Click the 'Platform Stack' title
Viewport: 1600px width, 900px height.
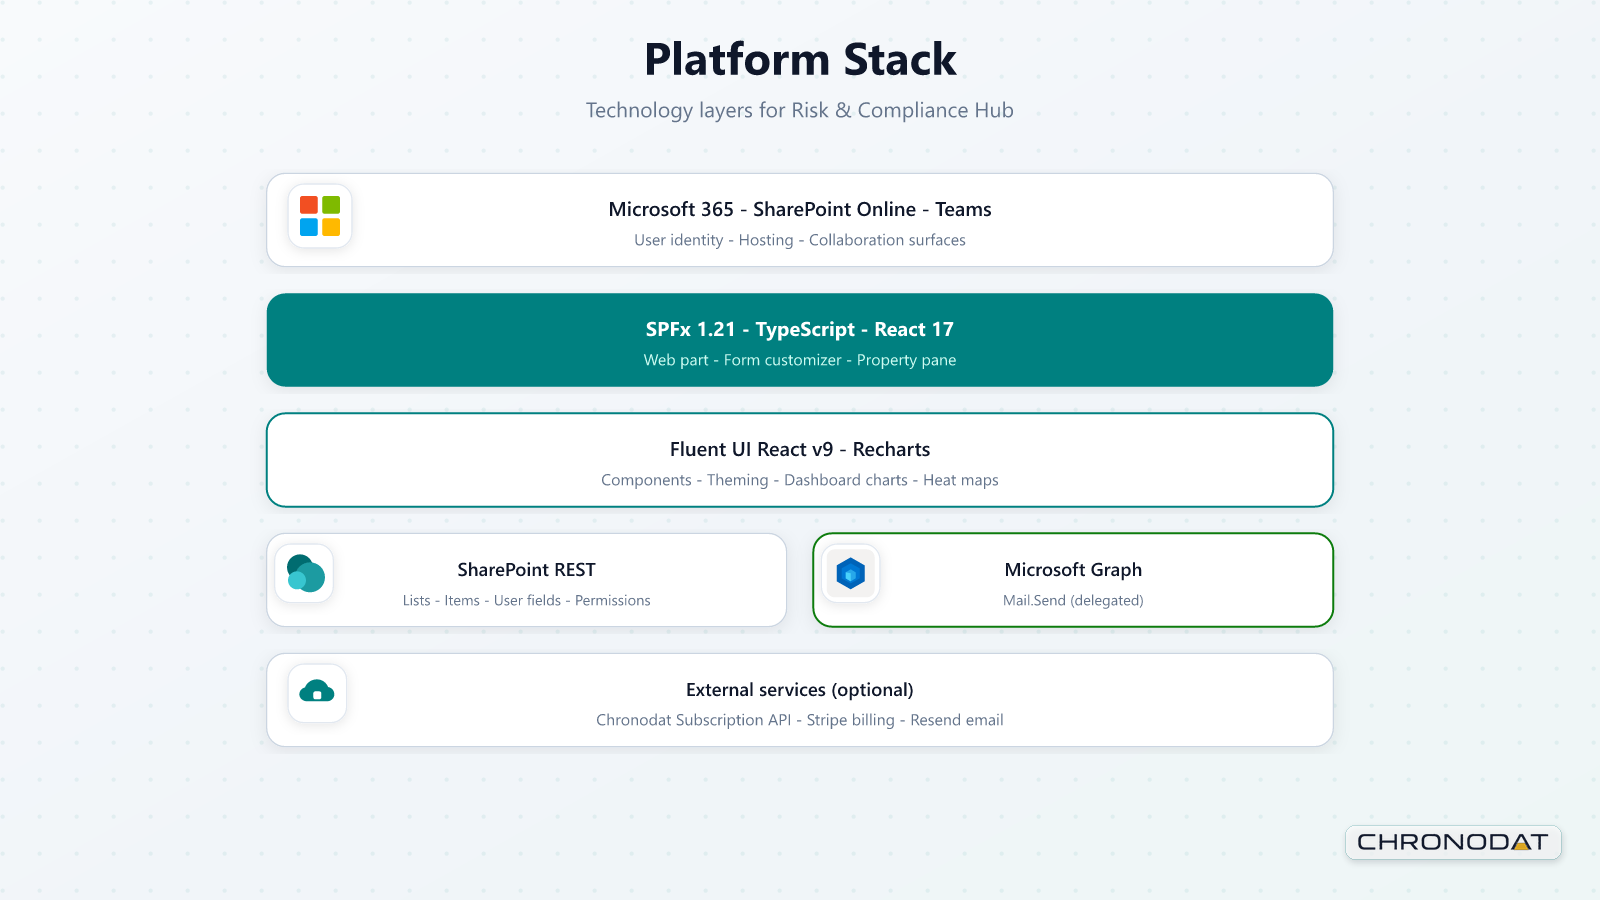[x=800, y=60]
